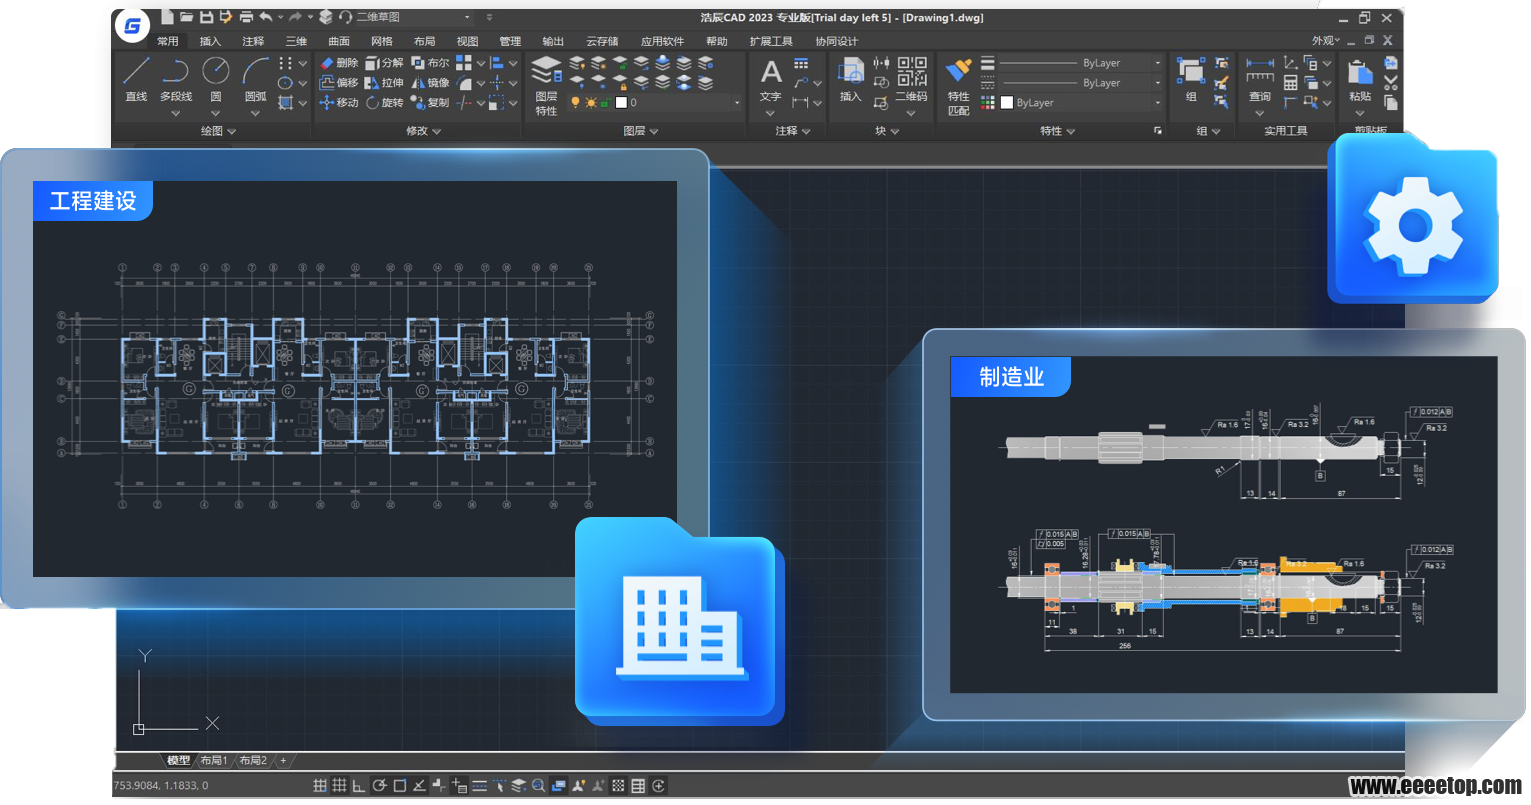
Task: Toggle layer on/off lightbulb in layer dropdown
Action: tap(575, 103)
